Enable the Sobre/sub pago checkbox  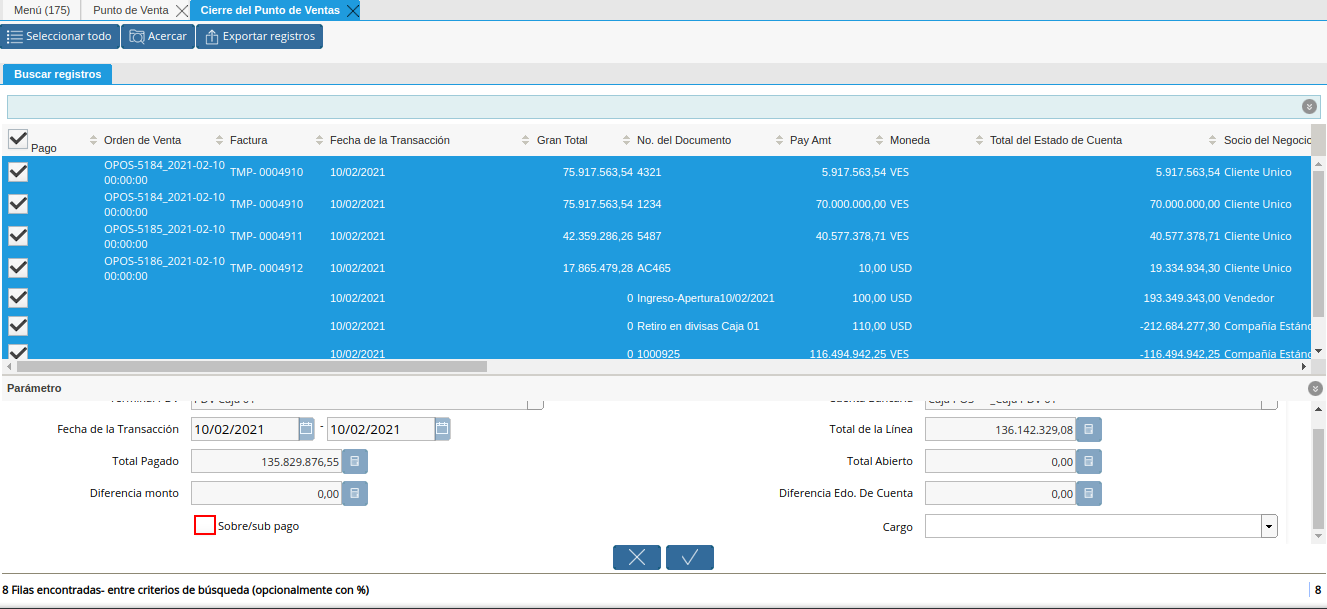205,525
